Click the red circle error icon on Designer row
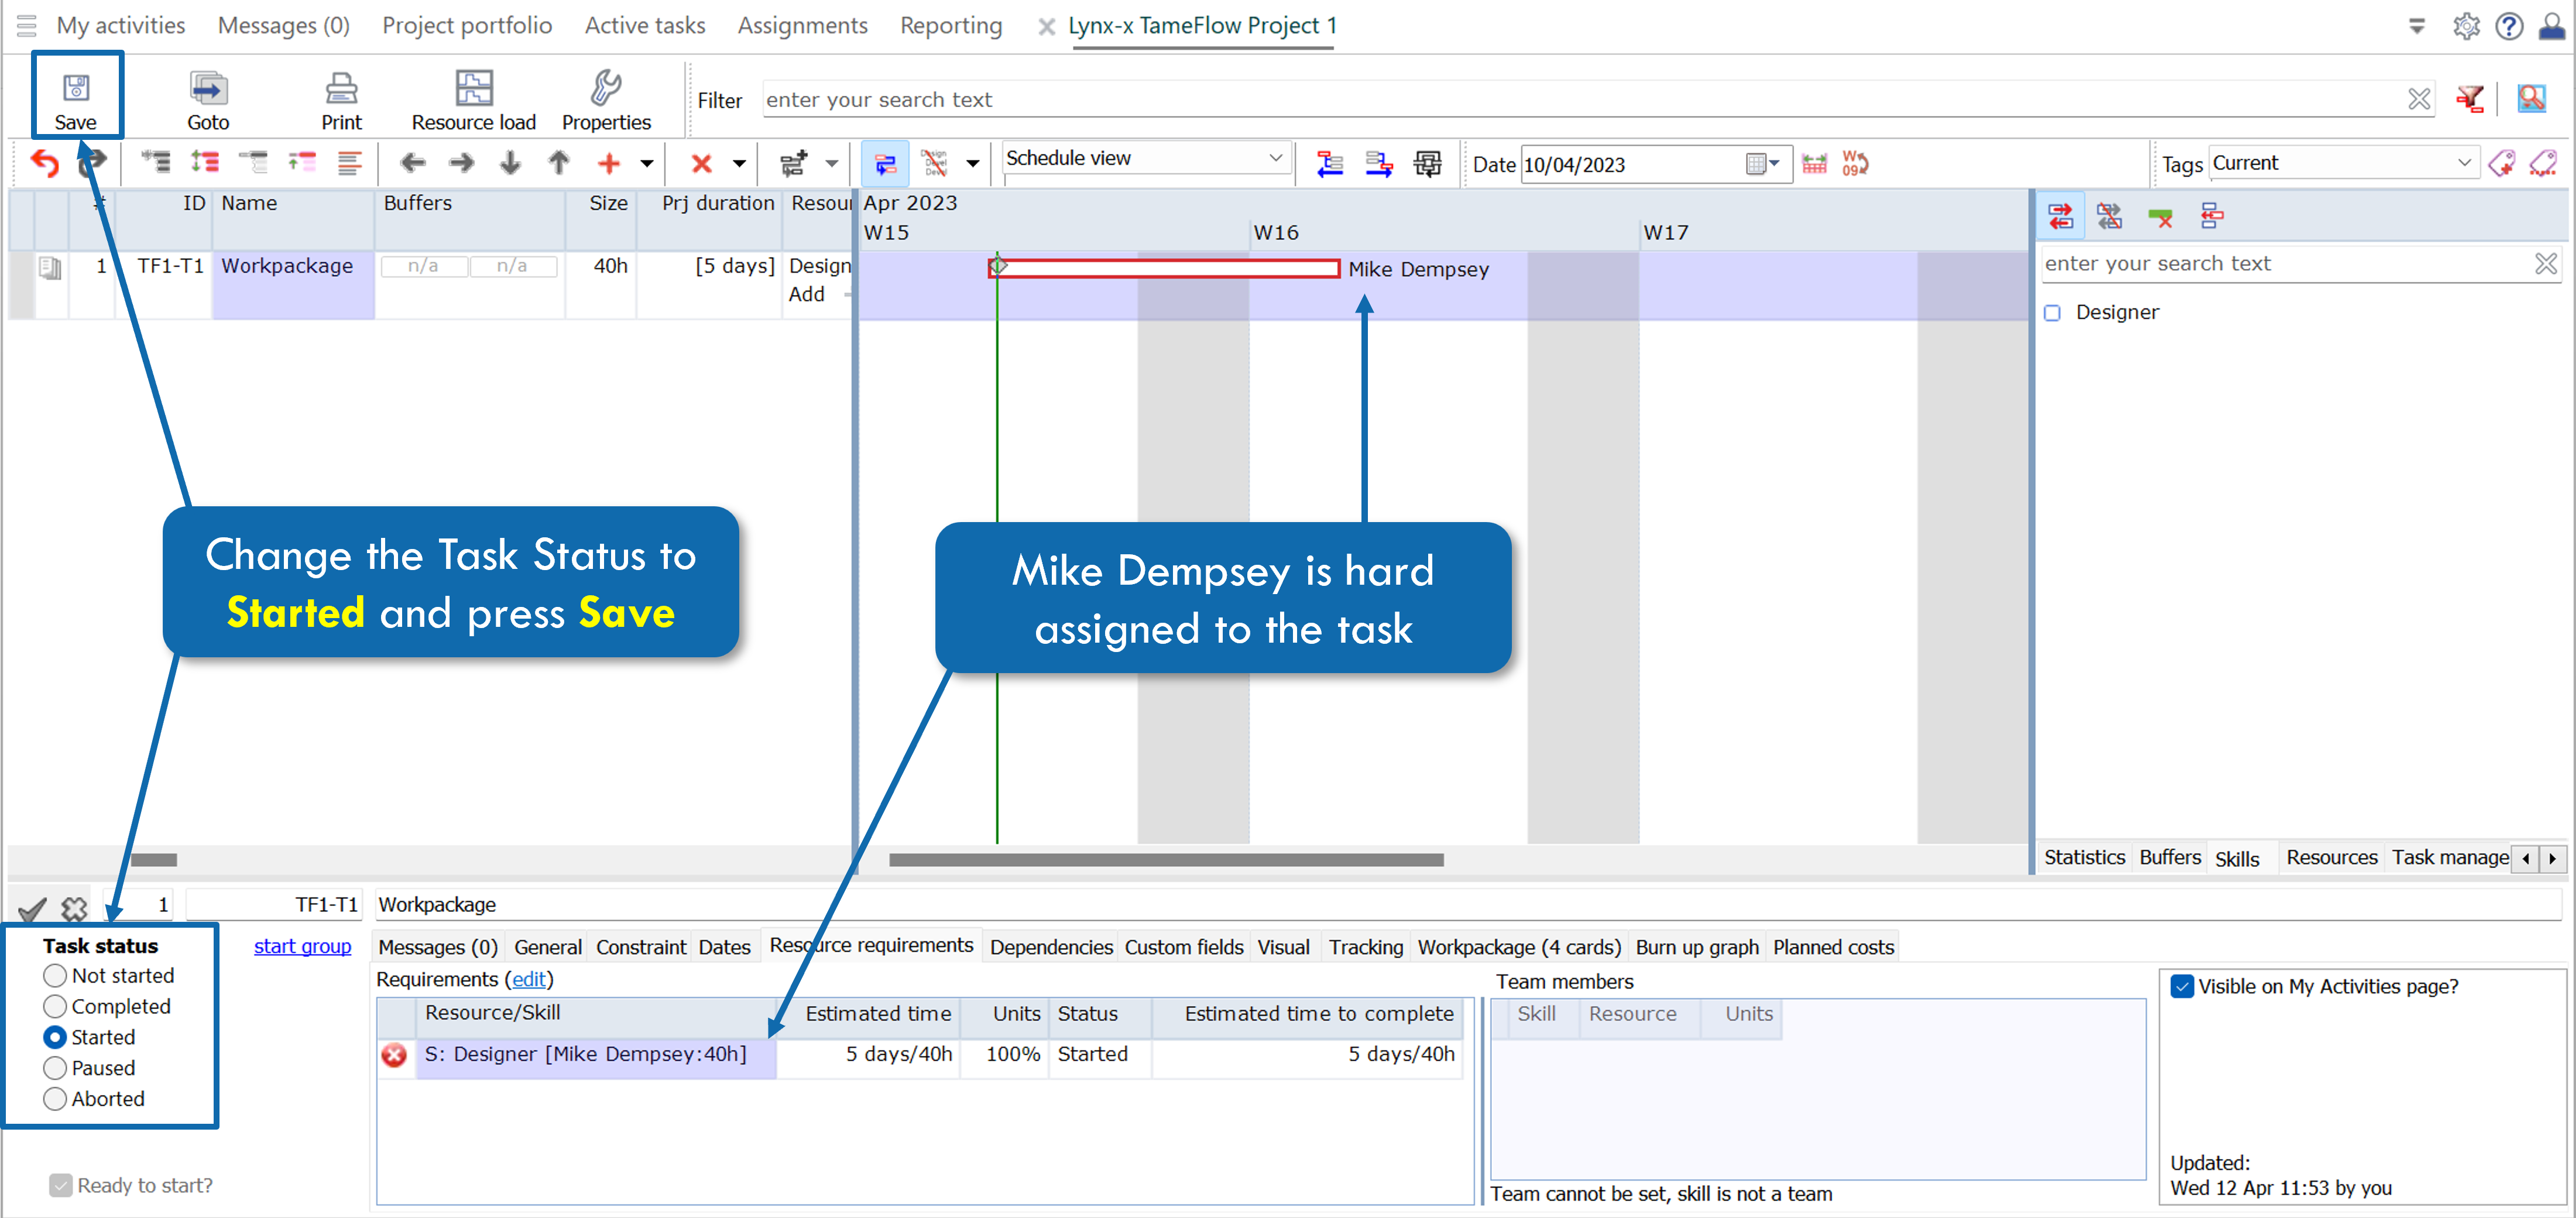The width and height of the screenshot is (2576, 1218). point(394,1054)
